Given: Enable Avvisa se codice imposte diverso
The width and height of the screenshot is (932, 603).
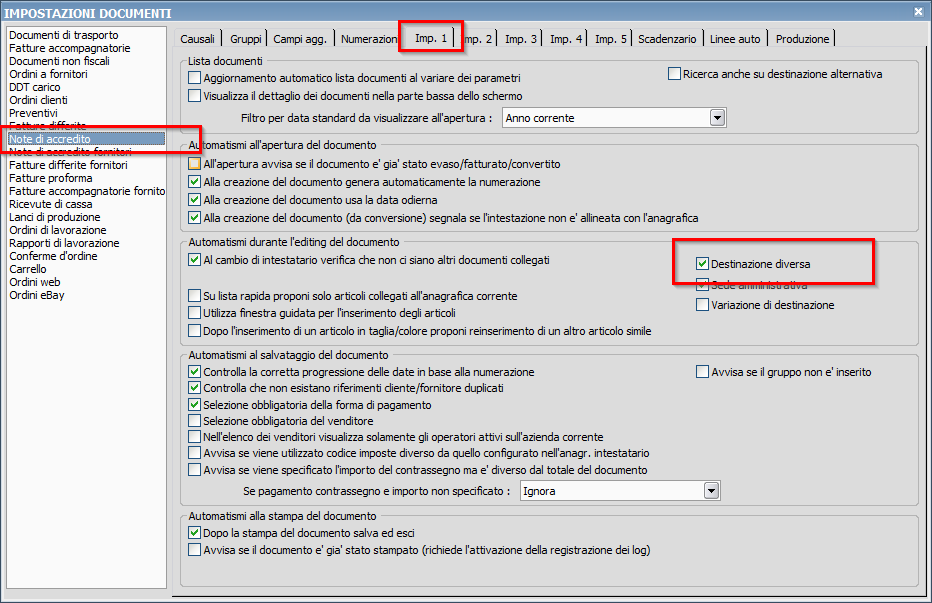Looking at the screenshot, I should [194, 453].
